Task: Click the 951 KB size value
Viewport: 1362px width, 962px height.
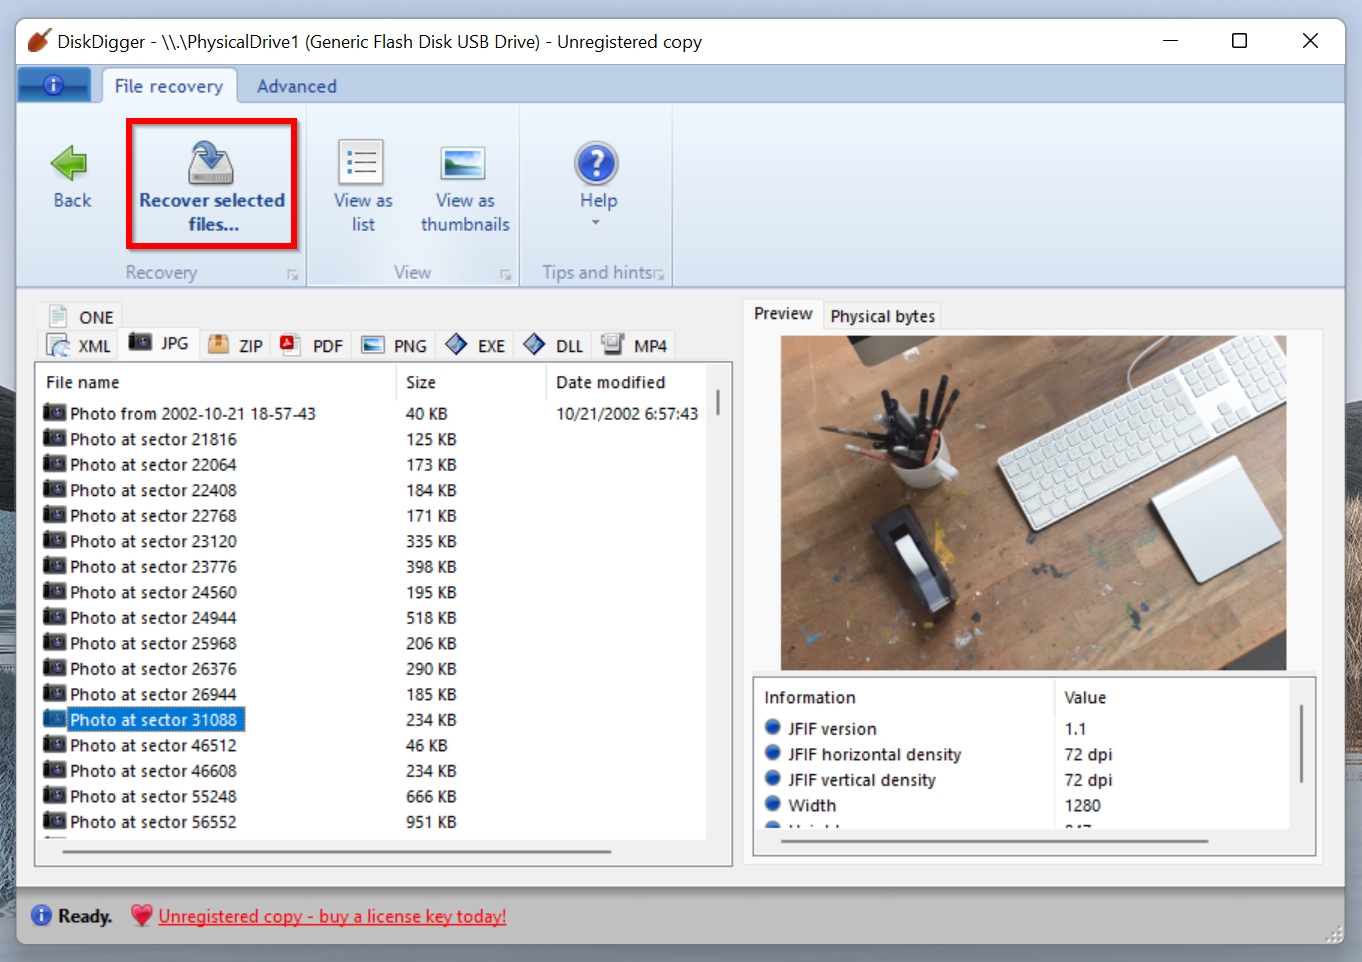Action: [431, 822]
